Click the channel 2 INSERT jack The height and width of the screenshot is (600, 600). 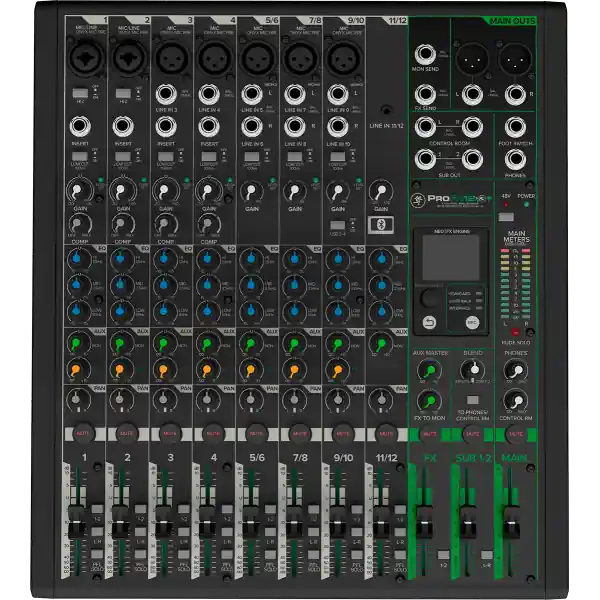point(123,126)
